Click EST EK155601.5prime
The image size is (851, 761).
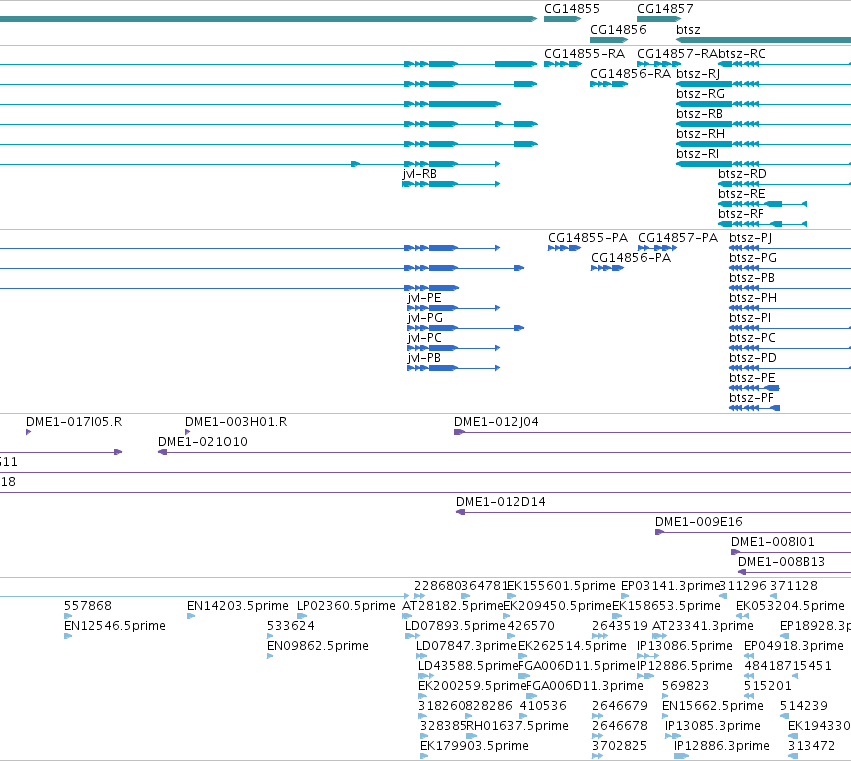tap(561, 586)
